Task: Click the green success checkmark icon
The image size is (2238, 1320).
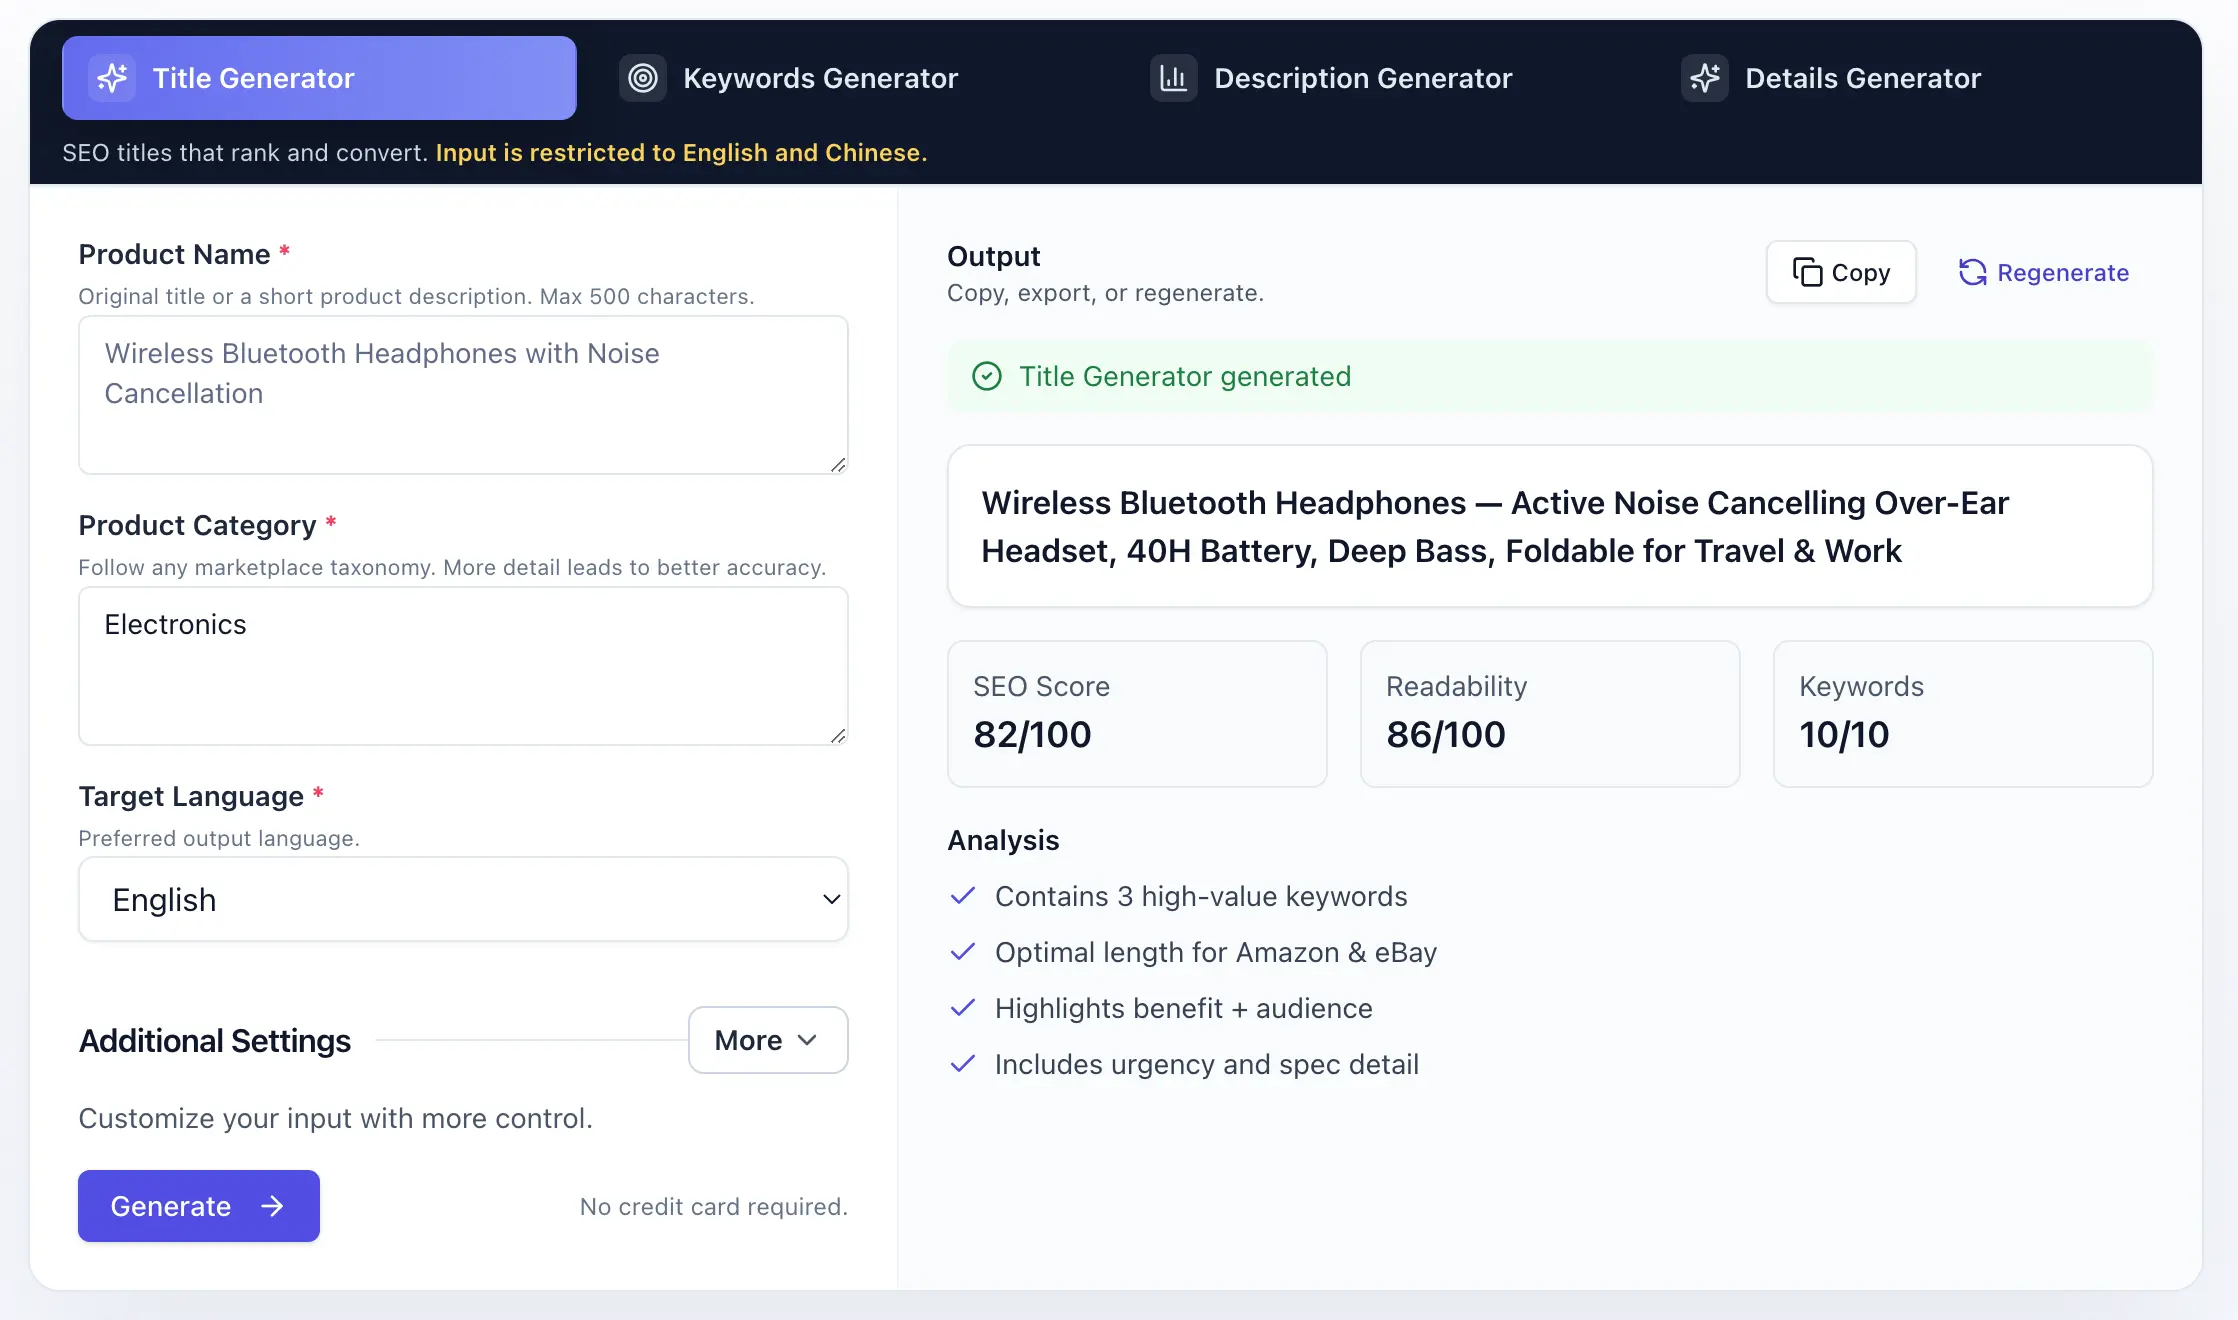Action: tap(986, 376)
